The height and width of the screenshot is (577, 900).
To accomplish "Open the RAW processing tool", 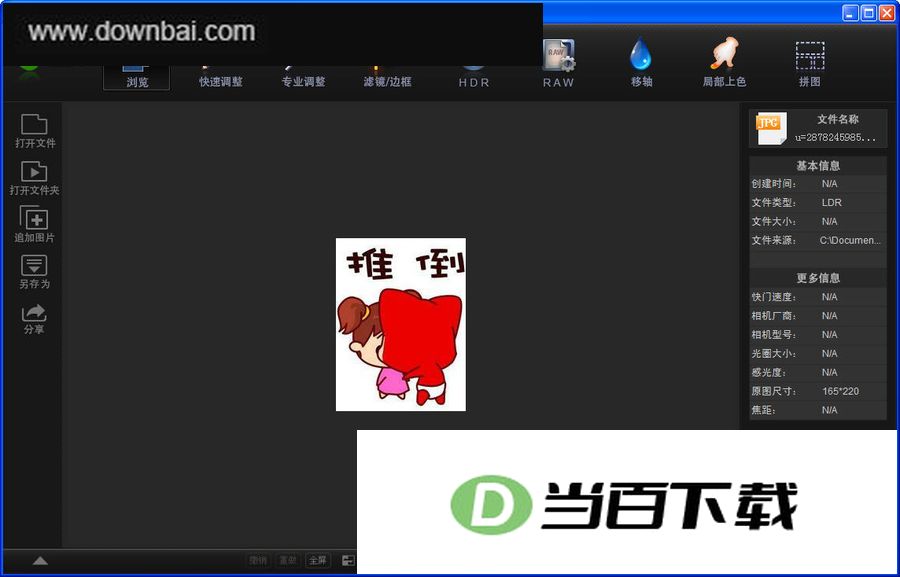I will [558, 63].
